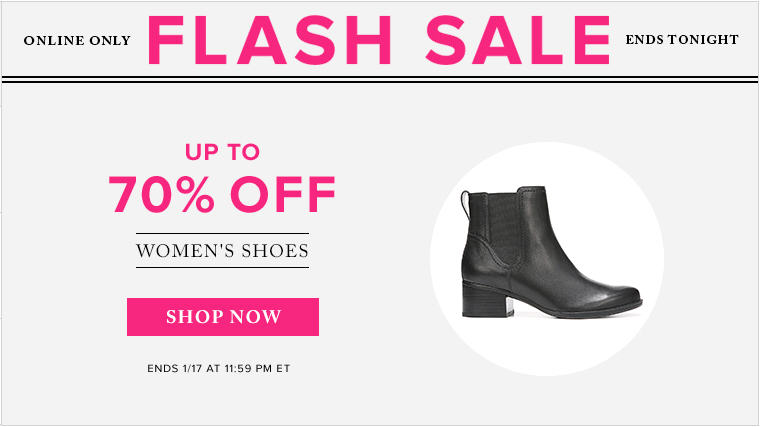The image size is (760, 427).
Task: Click the ONLINE ONLY label
Action: (78, 40)
